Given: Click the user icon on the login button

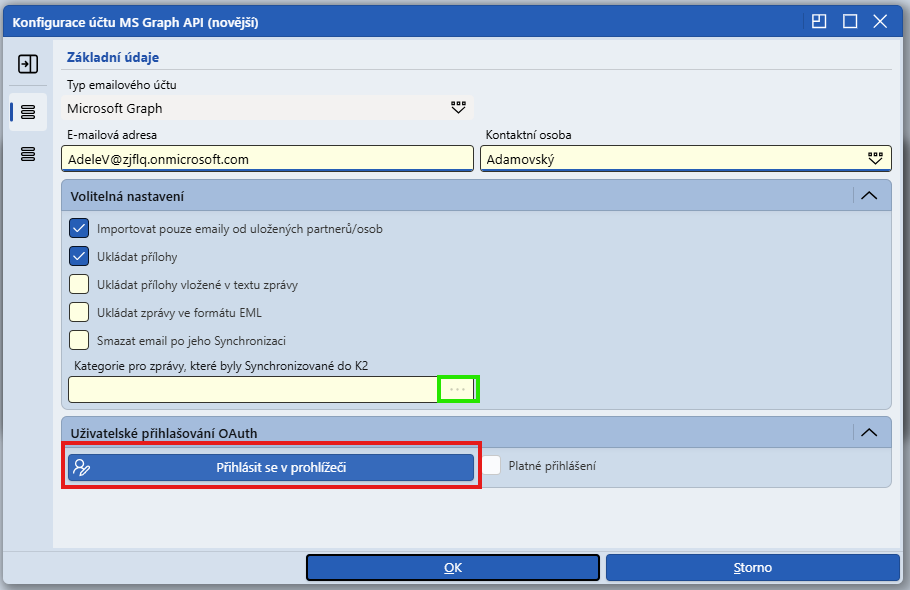Looking at the screenshot, I should click(82, 468).
